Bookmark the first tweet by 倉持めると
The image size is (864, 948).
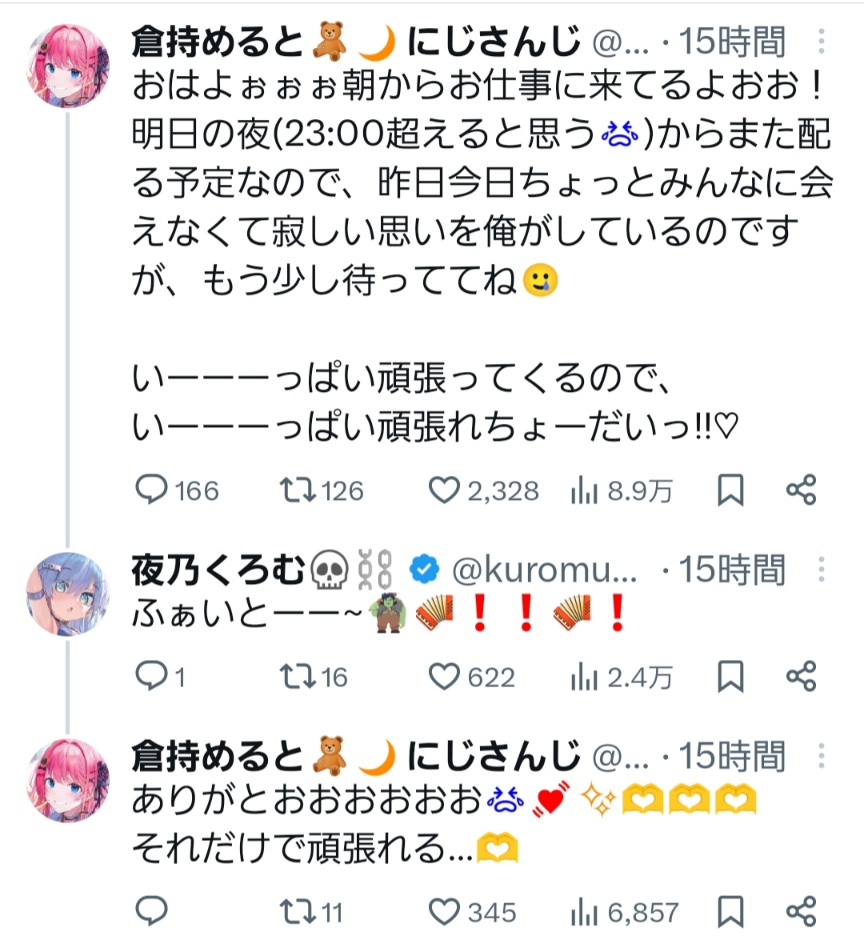tap(731, 490)
